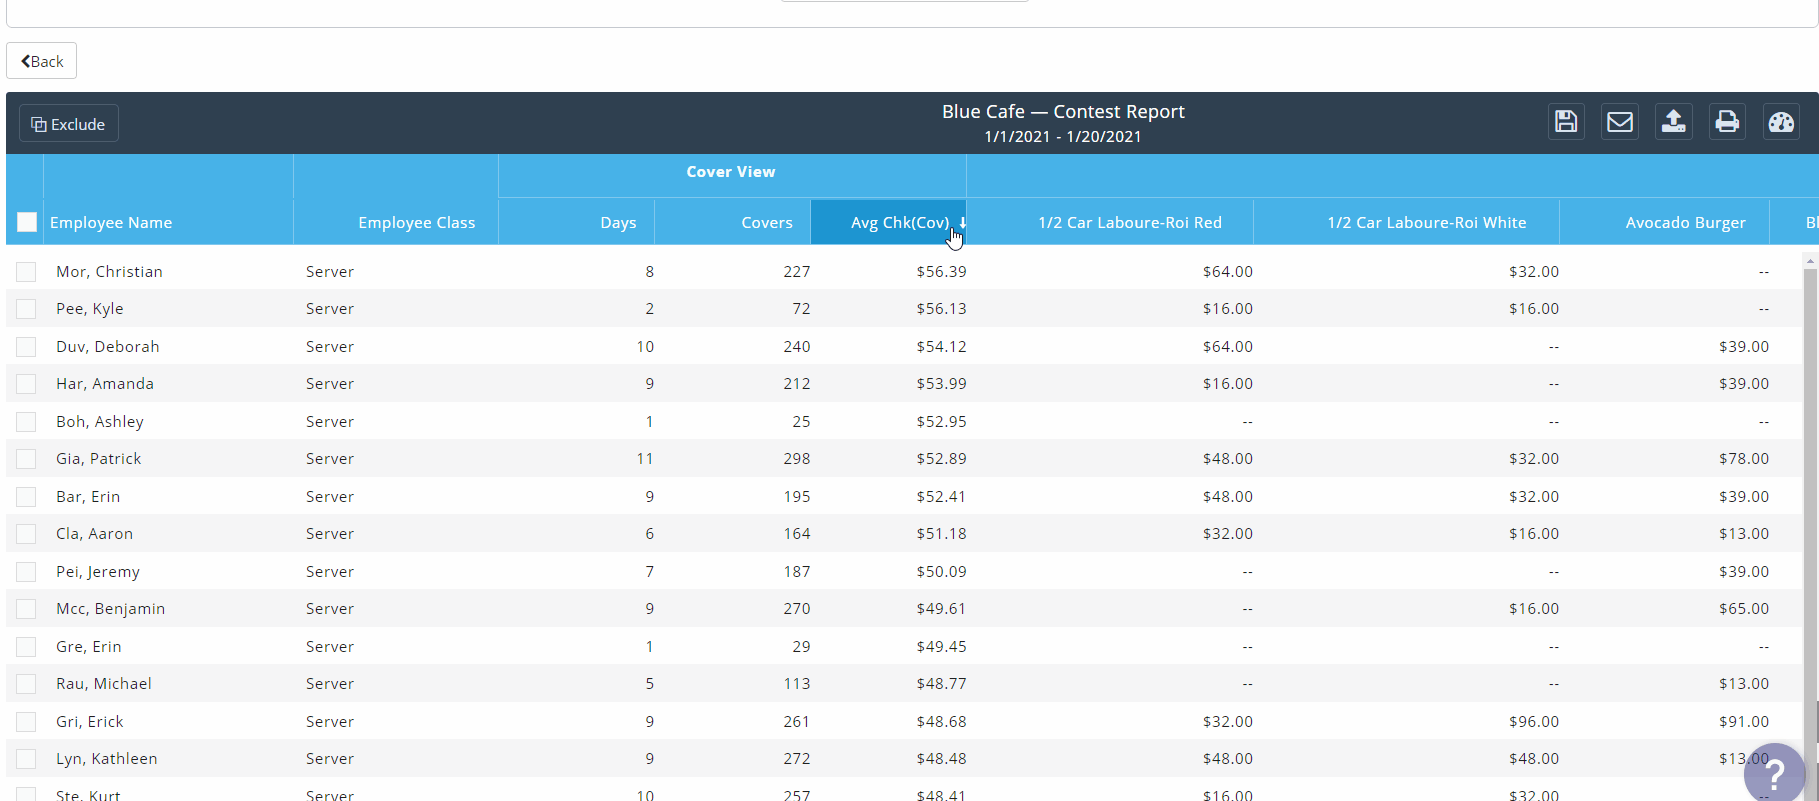Open the dashboard gauge icon
The height and width of the screenshot is (801, 1819).
click(x=1781, y=122)
